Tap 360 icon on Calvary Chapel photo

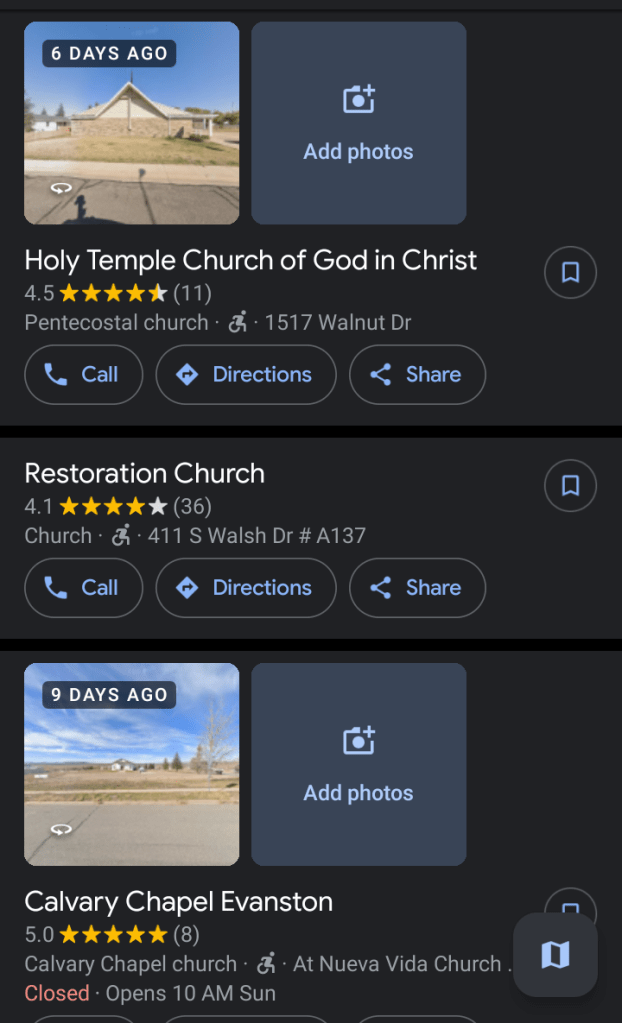tap(62, 829)
